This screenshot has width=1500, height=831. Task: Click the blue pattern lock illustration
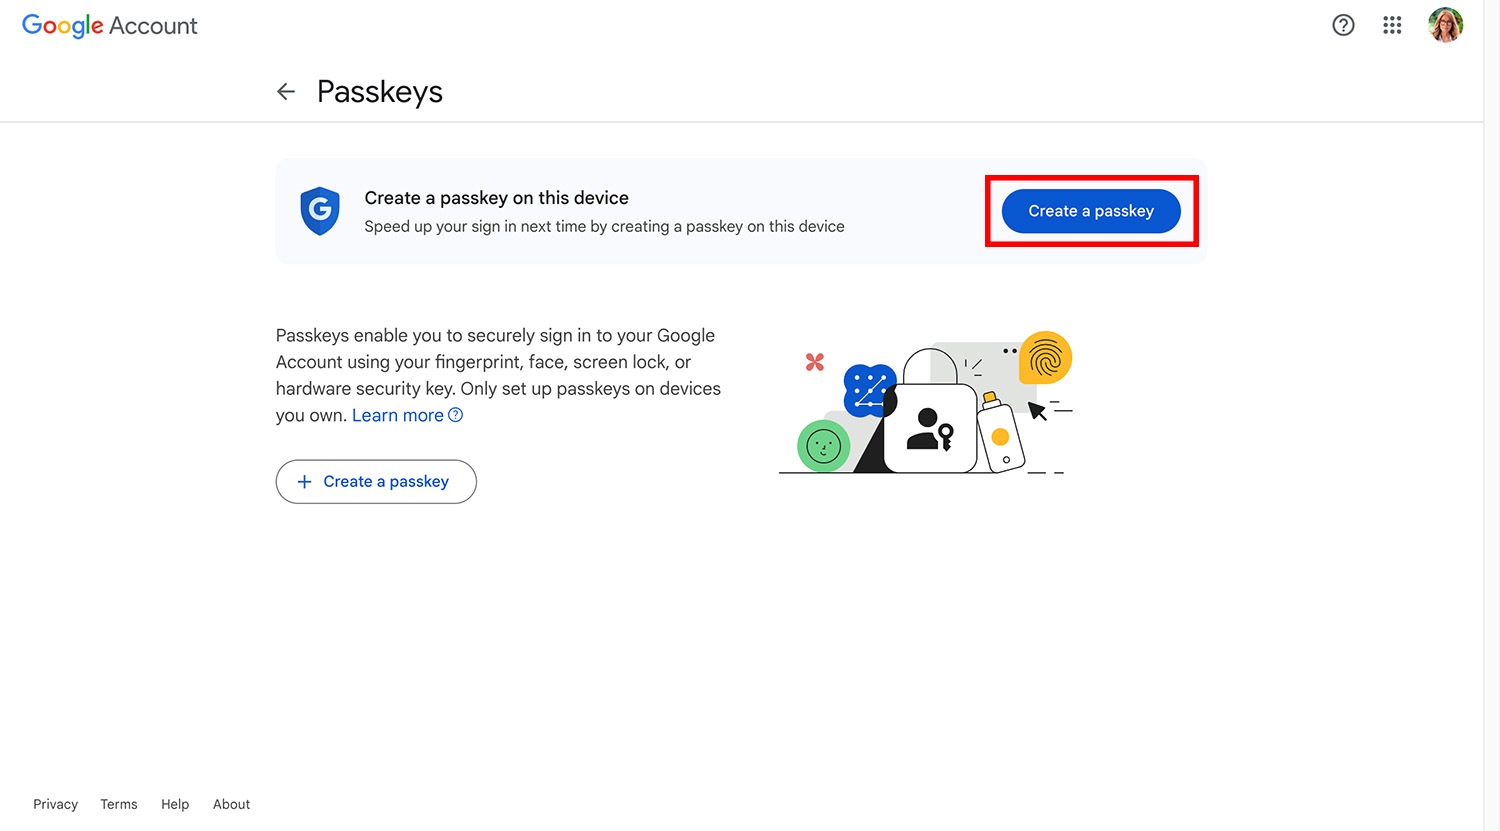click(x=868, y=390)
